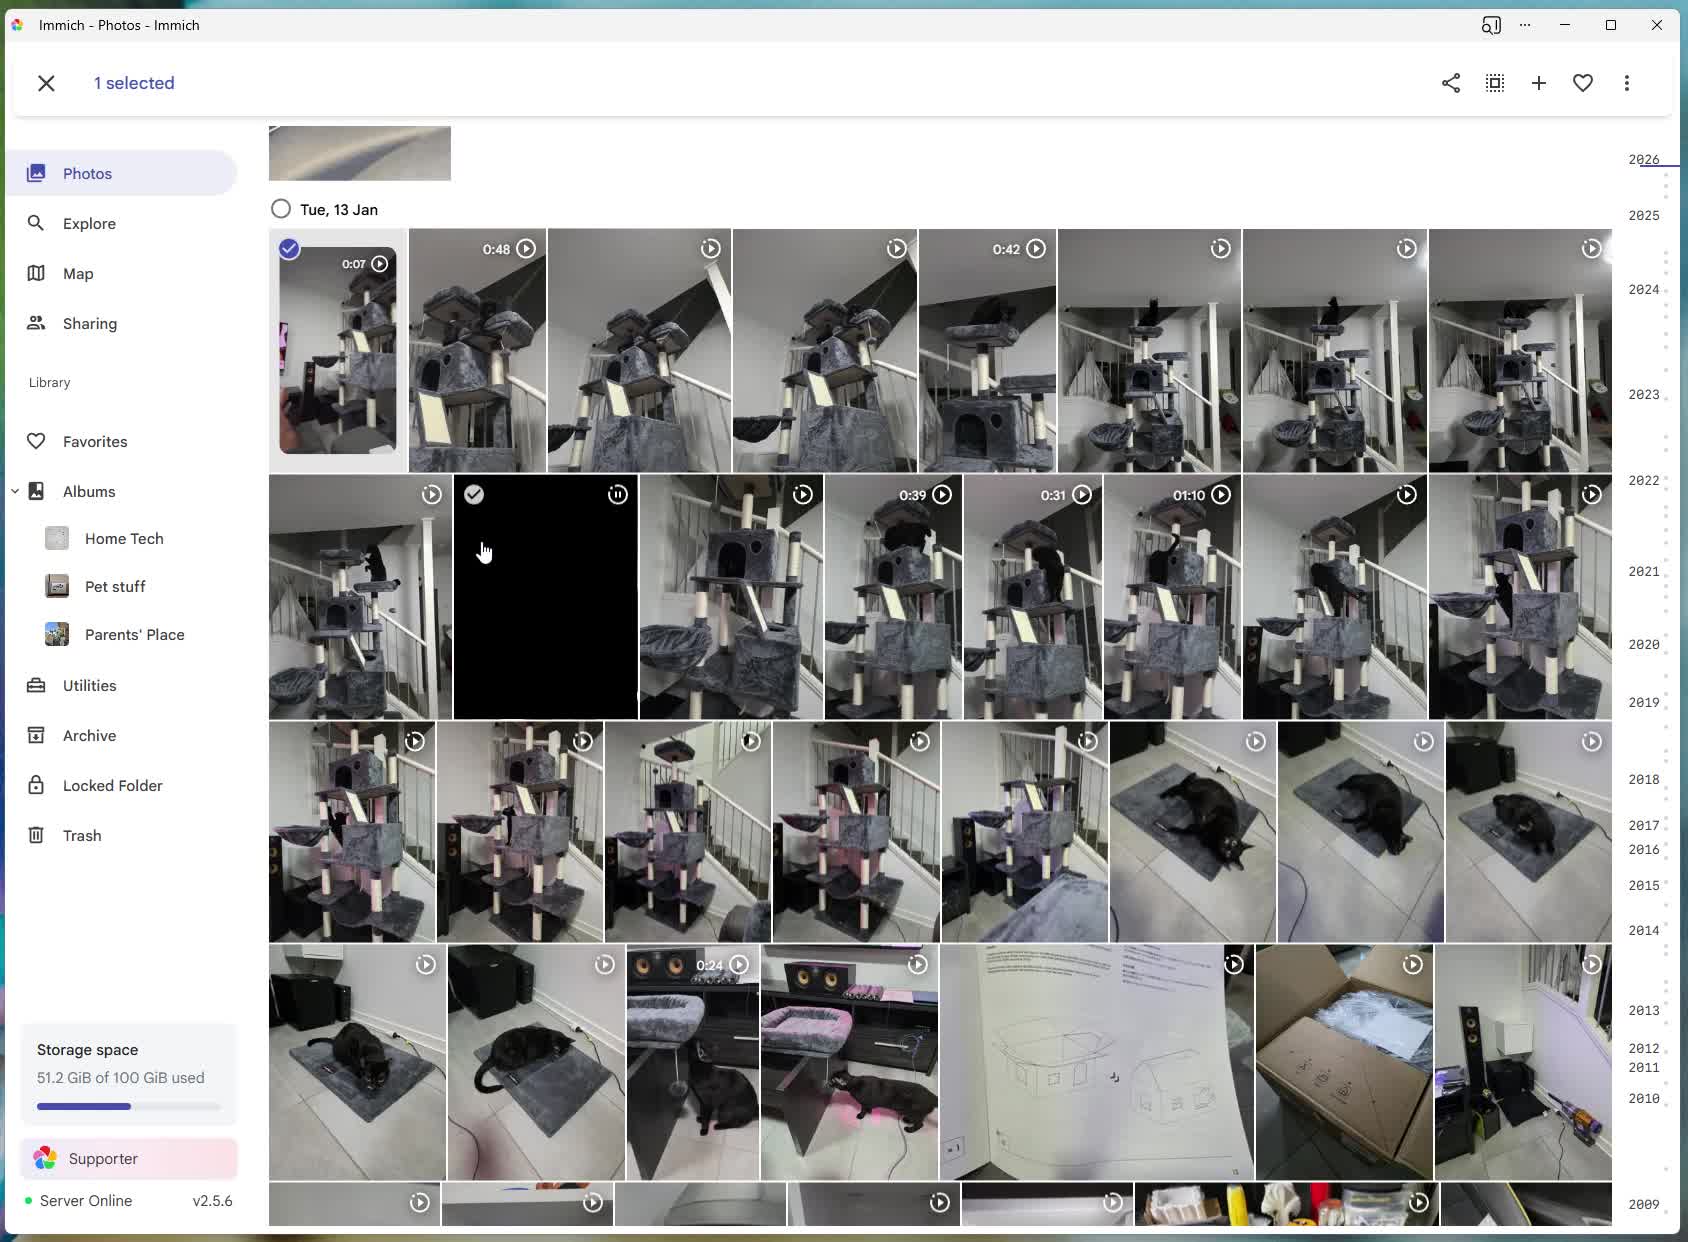Image resolution: width=1688 pixels, height=1242 pixels.
Task: Open the three-dot more options menu
Action: [1627, 83]
